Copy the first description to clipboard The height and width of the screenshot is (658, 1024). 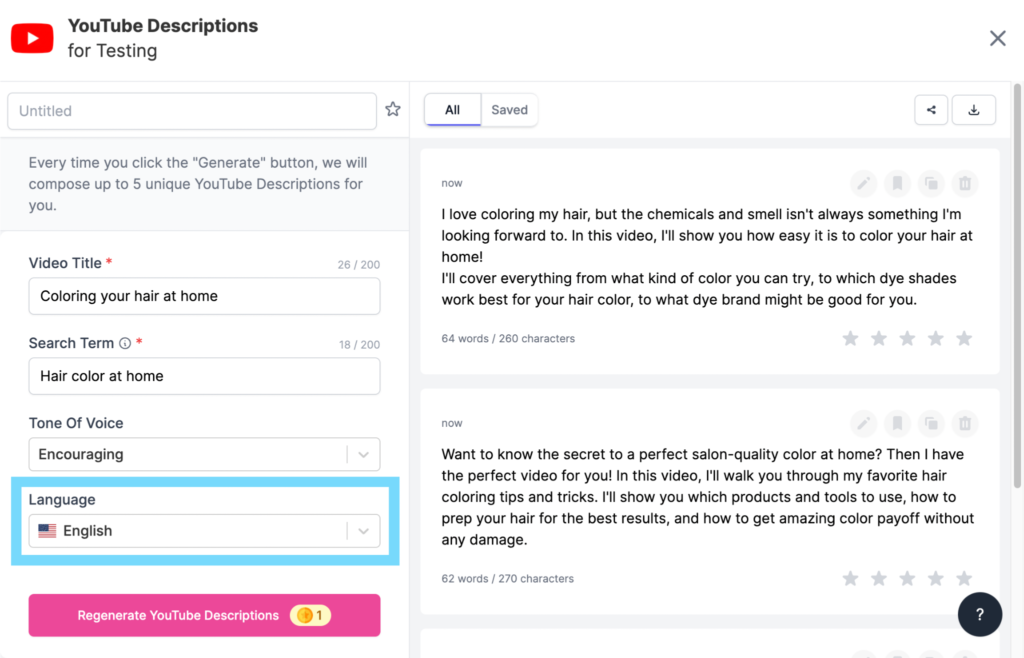[x=931, y=183]
